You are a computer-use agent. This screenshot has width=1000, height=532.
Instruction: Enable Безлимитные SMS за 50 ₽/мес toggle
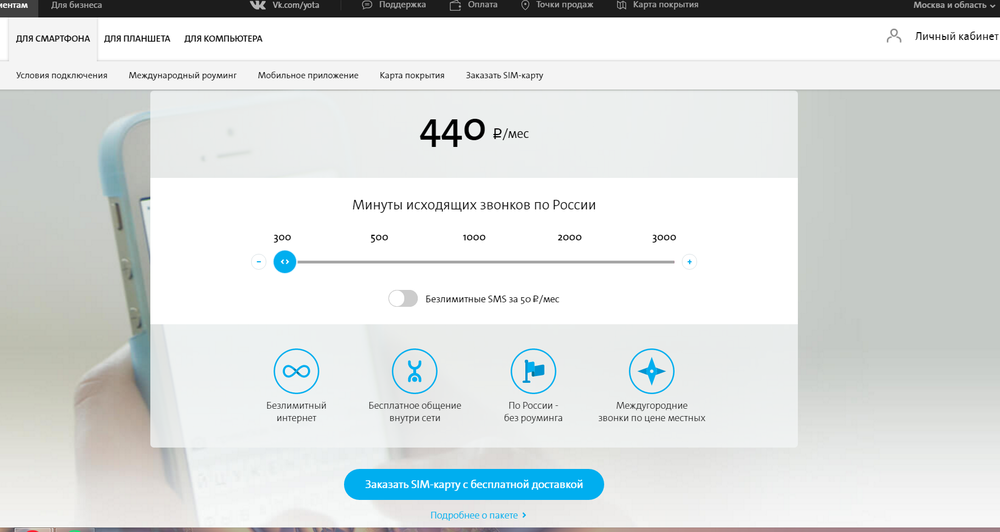point(403,299)
